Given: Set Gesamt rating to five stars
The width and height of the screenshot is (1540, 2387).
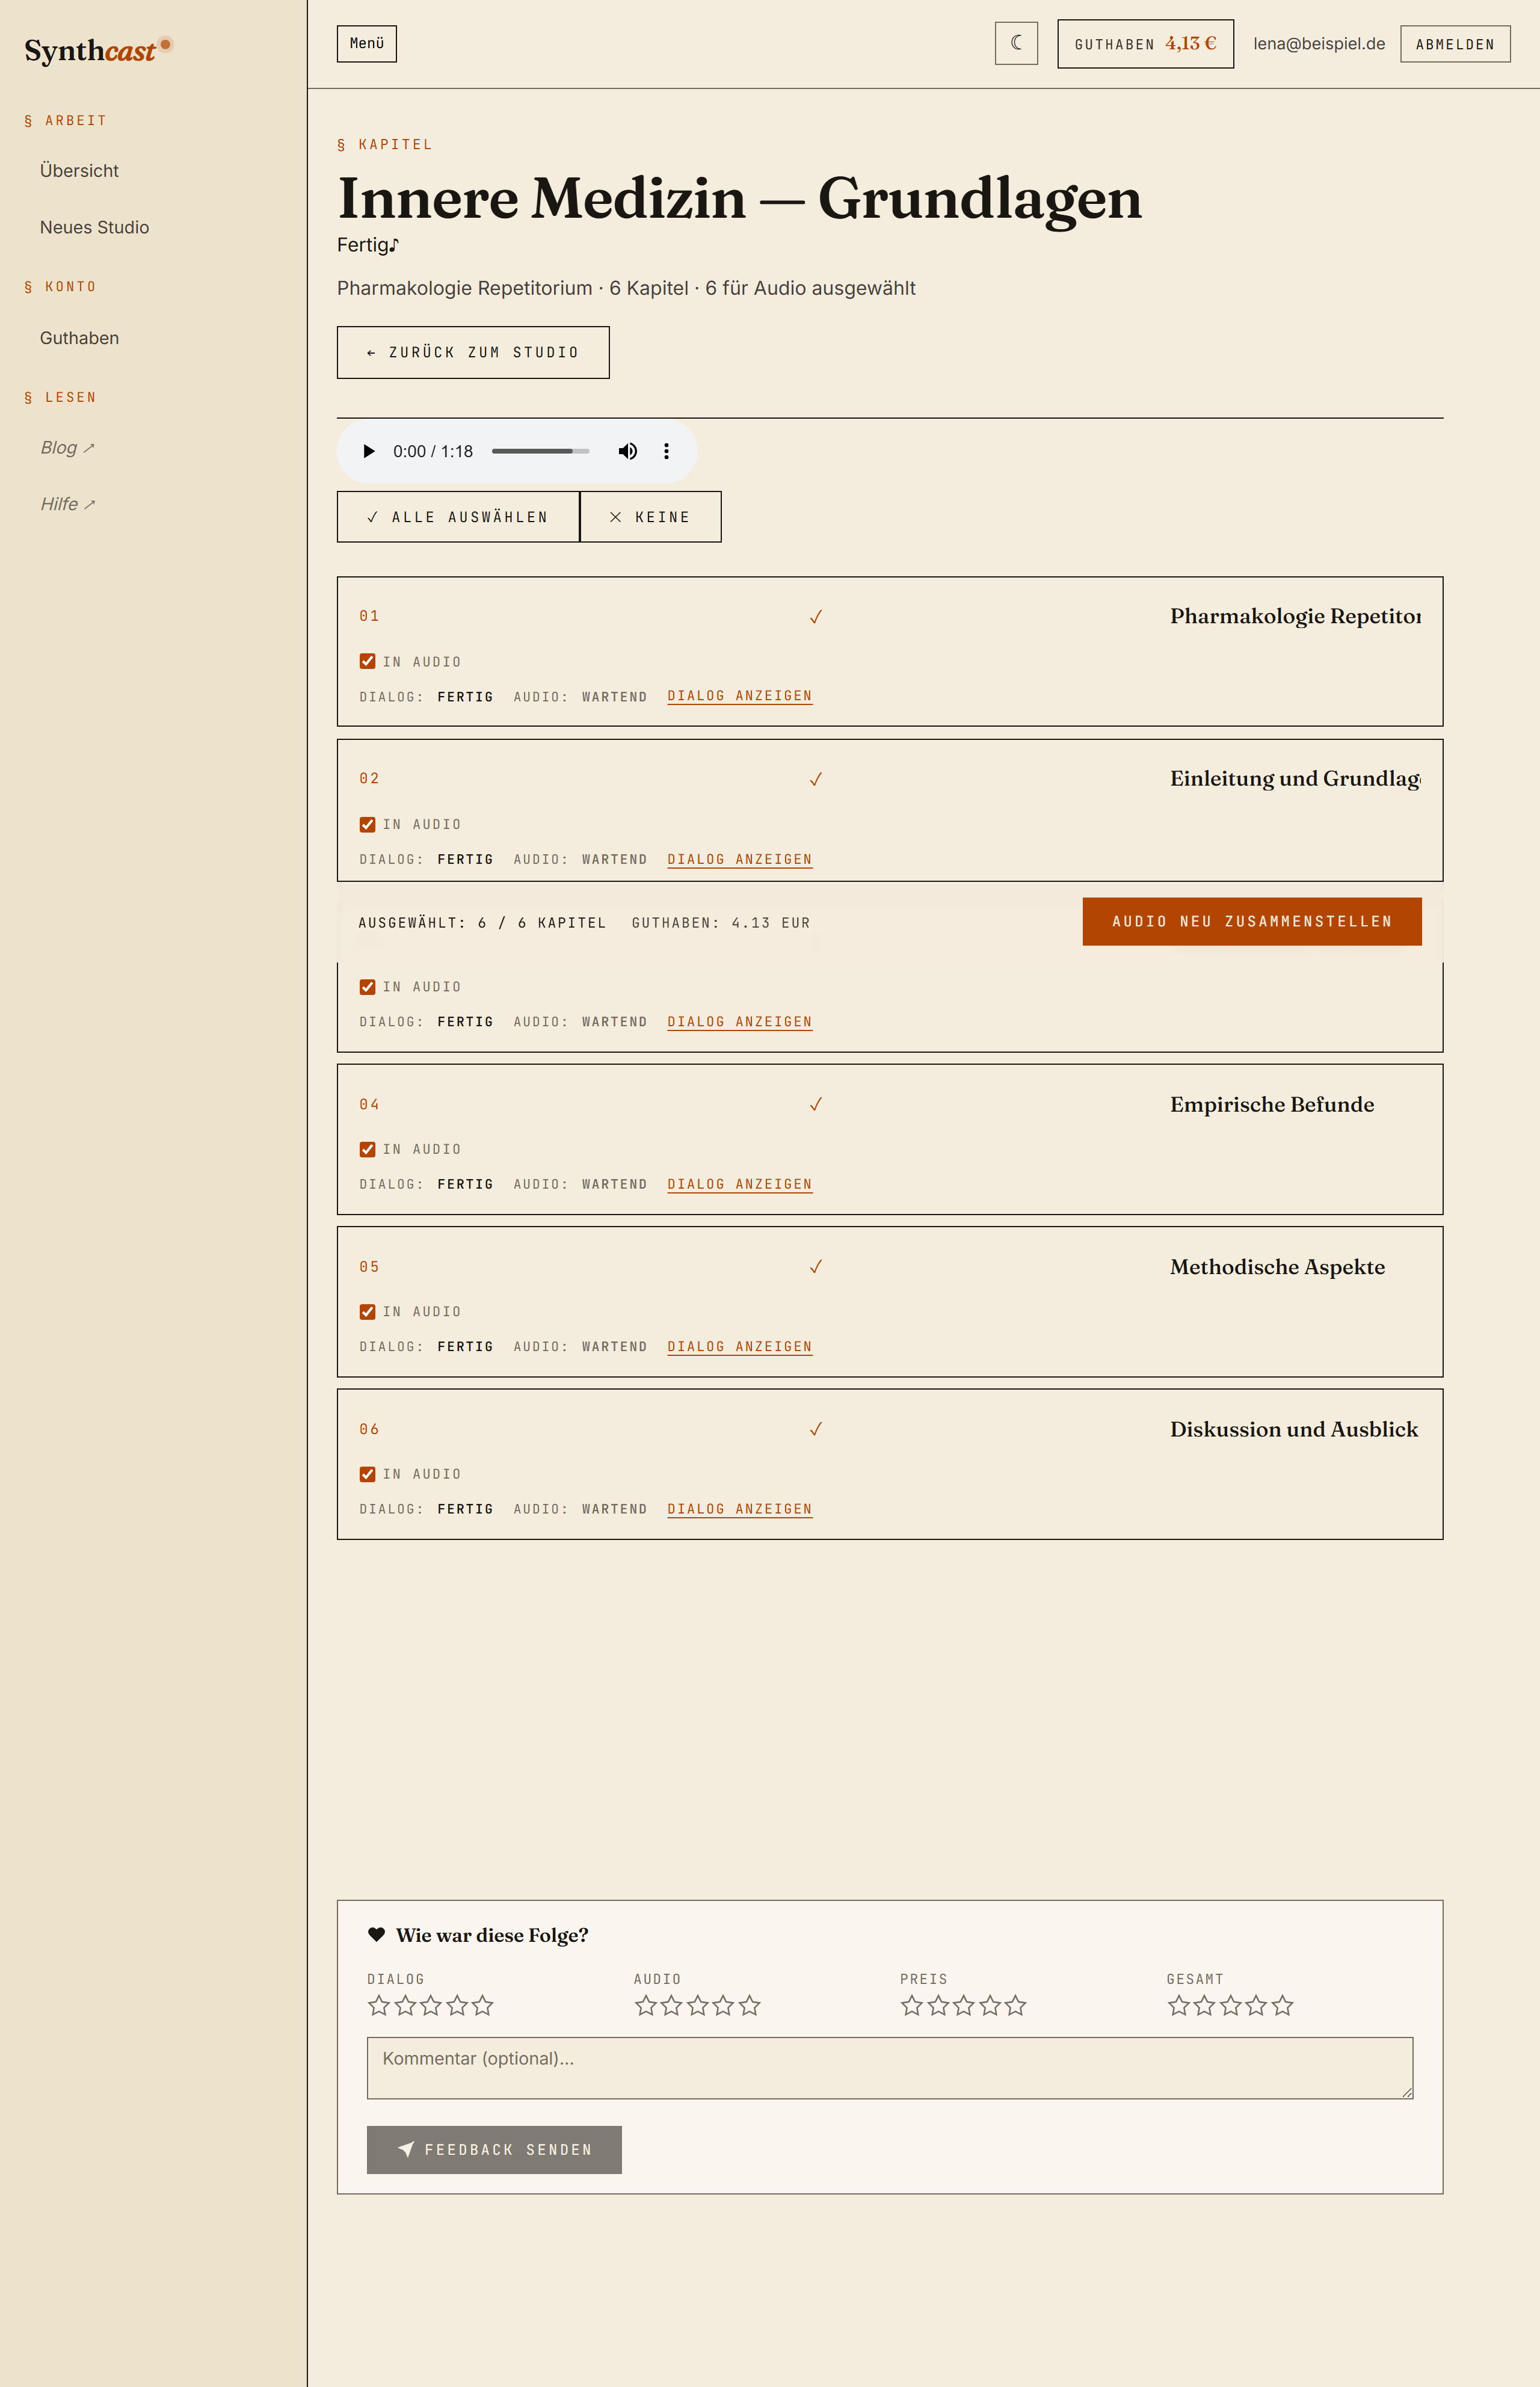Looking at the screenshot, I should pos(1283,2005).
